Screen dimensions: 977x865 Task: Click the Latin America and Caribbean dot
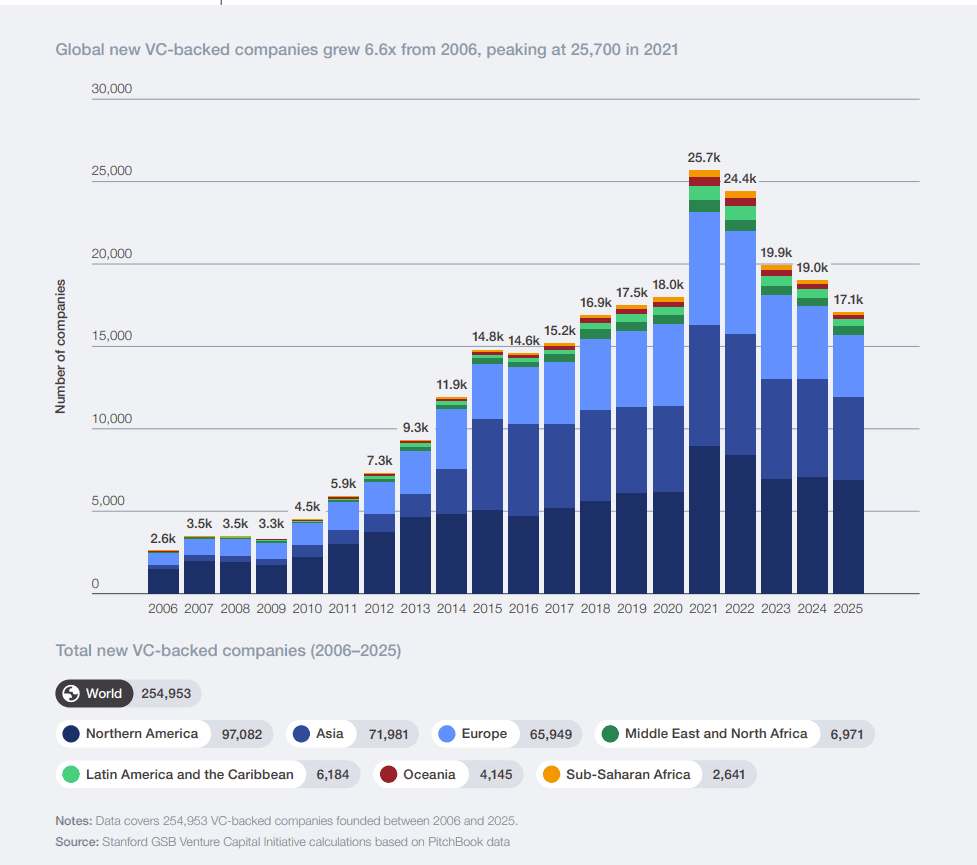(x=71, y=774)
